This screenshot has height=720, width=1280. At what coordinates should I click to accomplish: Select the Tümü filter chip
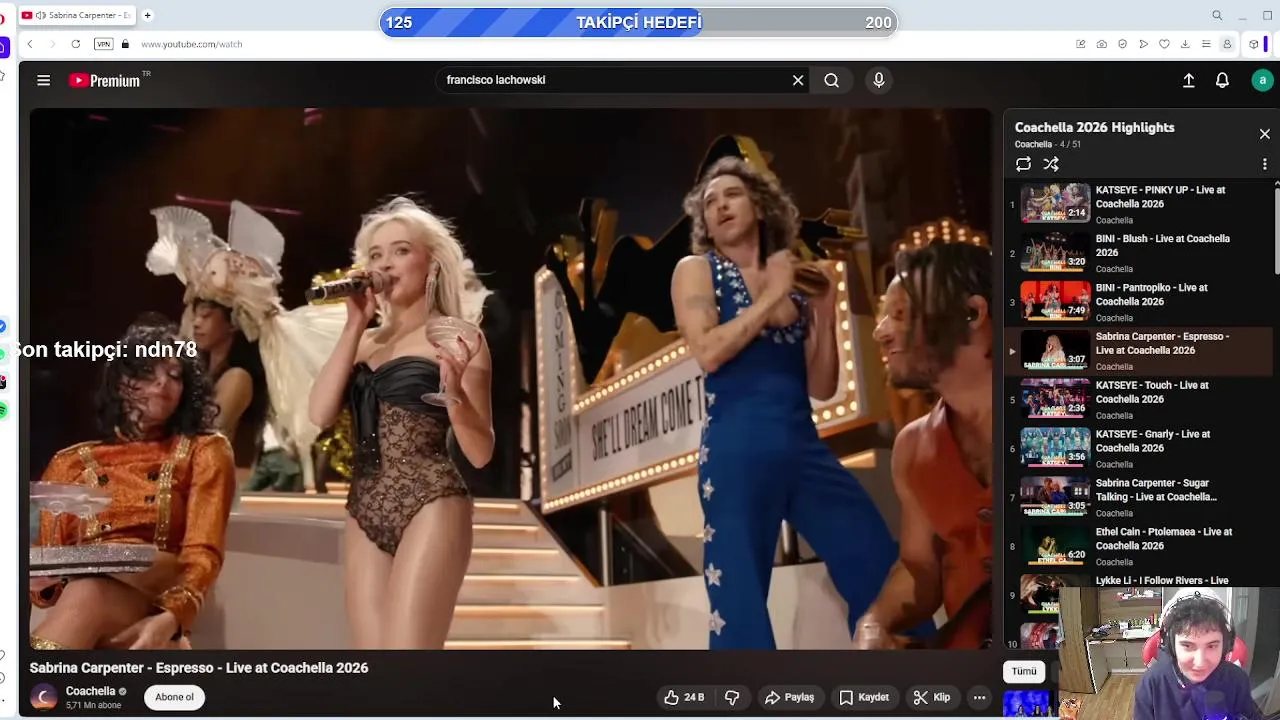point(1024,671)
